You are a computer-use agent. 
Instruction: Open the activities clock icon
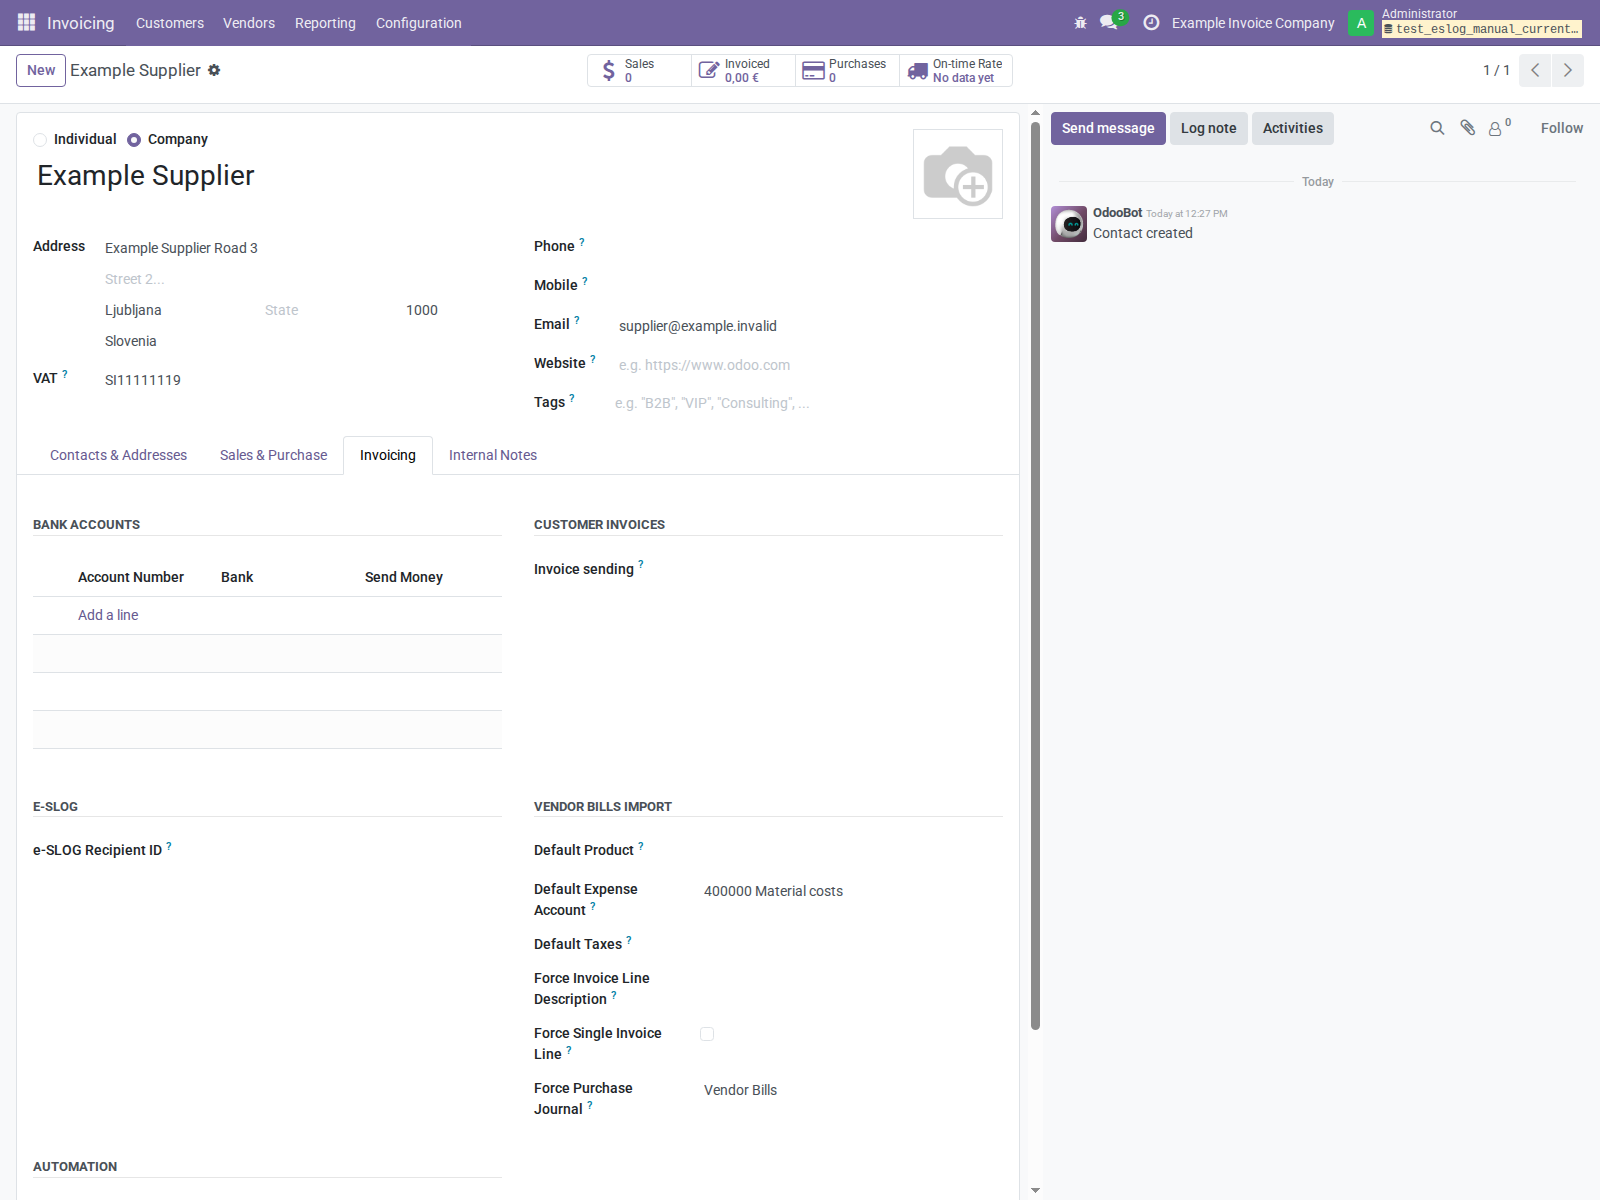point(1151,22)
